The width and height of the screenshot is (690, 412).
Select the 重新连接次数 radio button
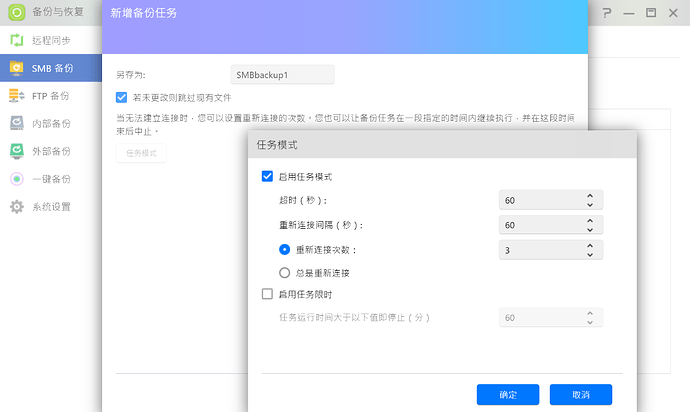click(285, 249)
